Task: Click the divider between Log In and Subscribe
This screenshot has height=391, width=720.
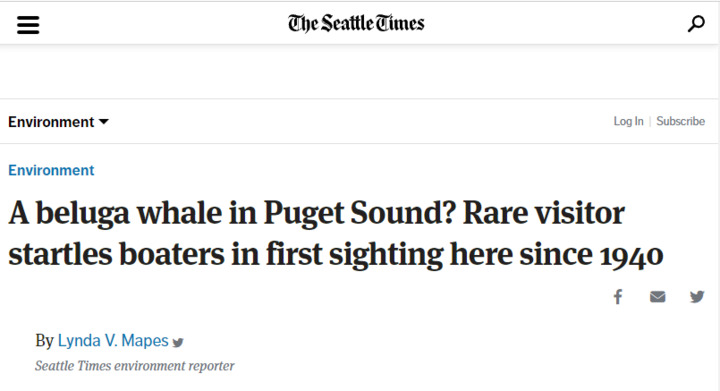Action: (650, 122)
